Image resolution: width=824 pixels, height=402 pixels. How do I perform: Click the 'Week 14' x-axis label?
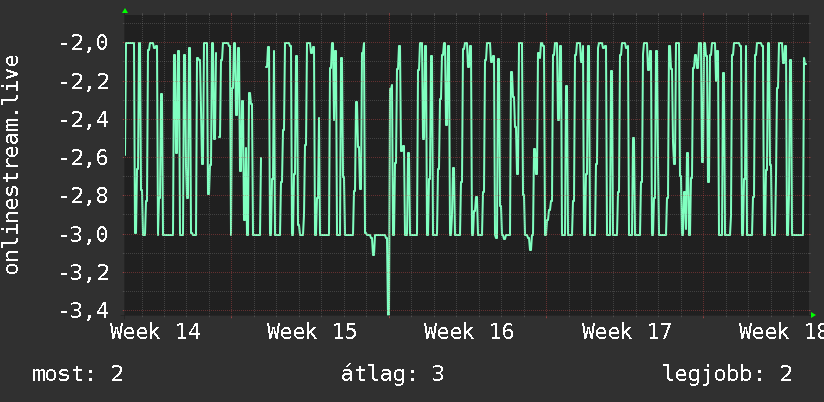pyautogui.click(x=155, y=332)
